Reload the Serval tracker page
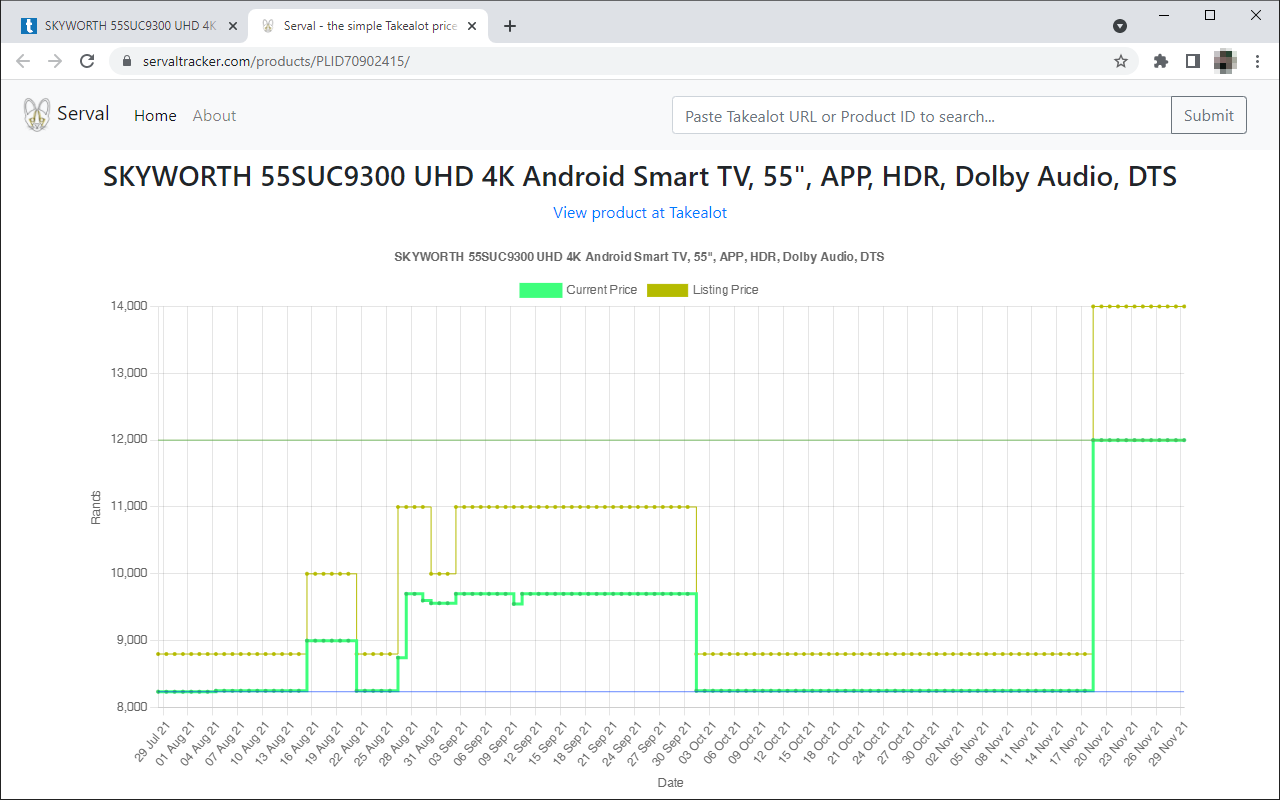The image size is (1280, 800). click(87, 61)
